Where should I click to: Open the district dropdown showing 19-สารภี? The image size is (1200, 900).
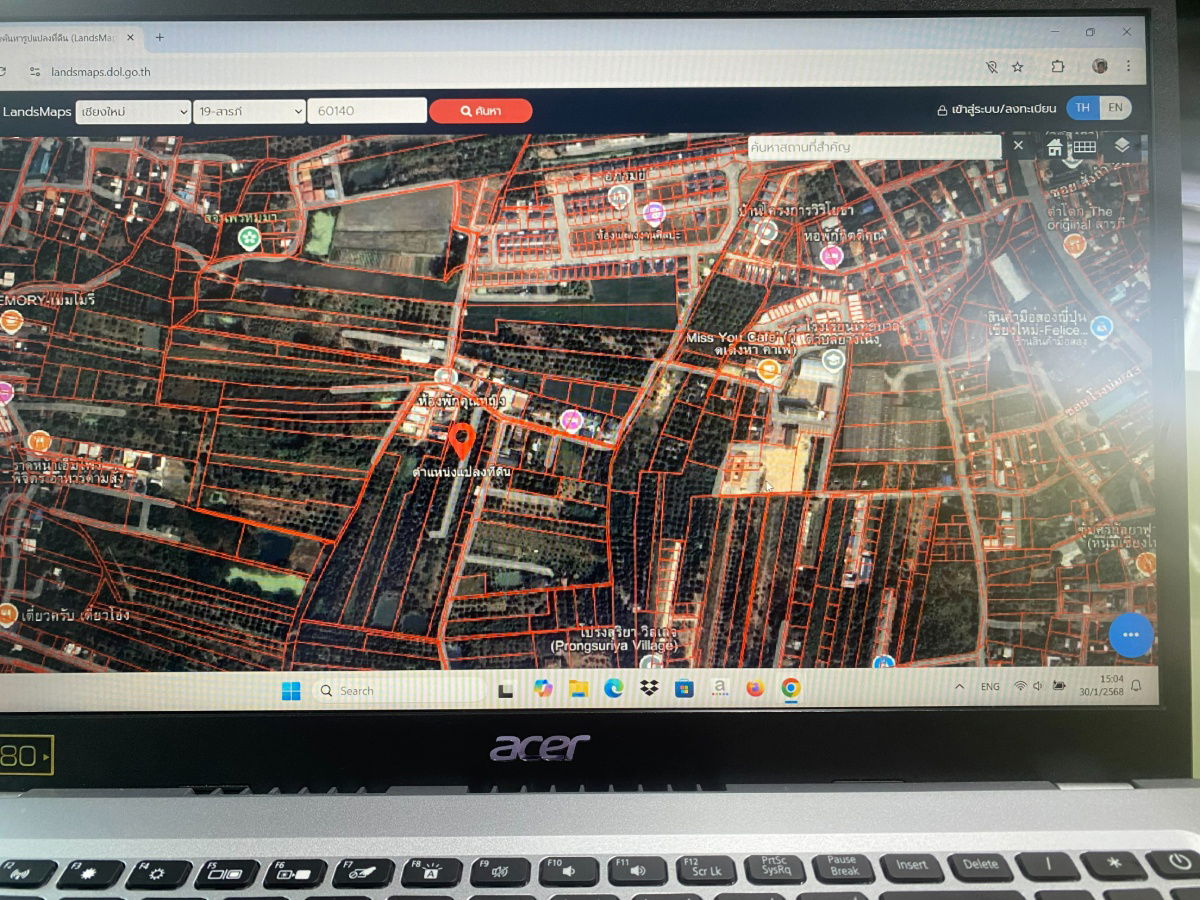249,111
